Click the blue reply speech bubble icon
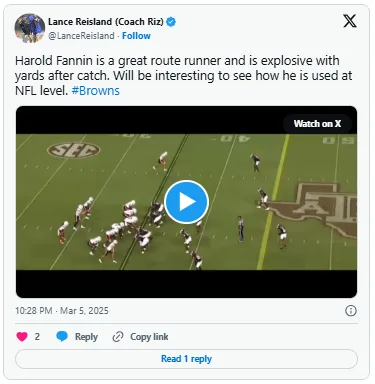Image resolution: width=375 pixels, height=384 pixels. click(x=62, y=337)
